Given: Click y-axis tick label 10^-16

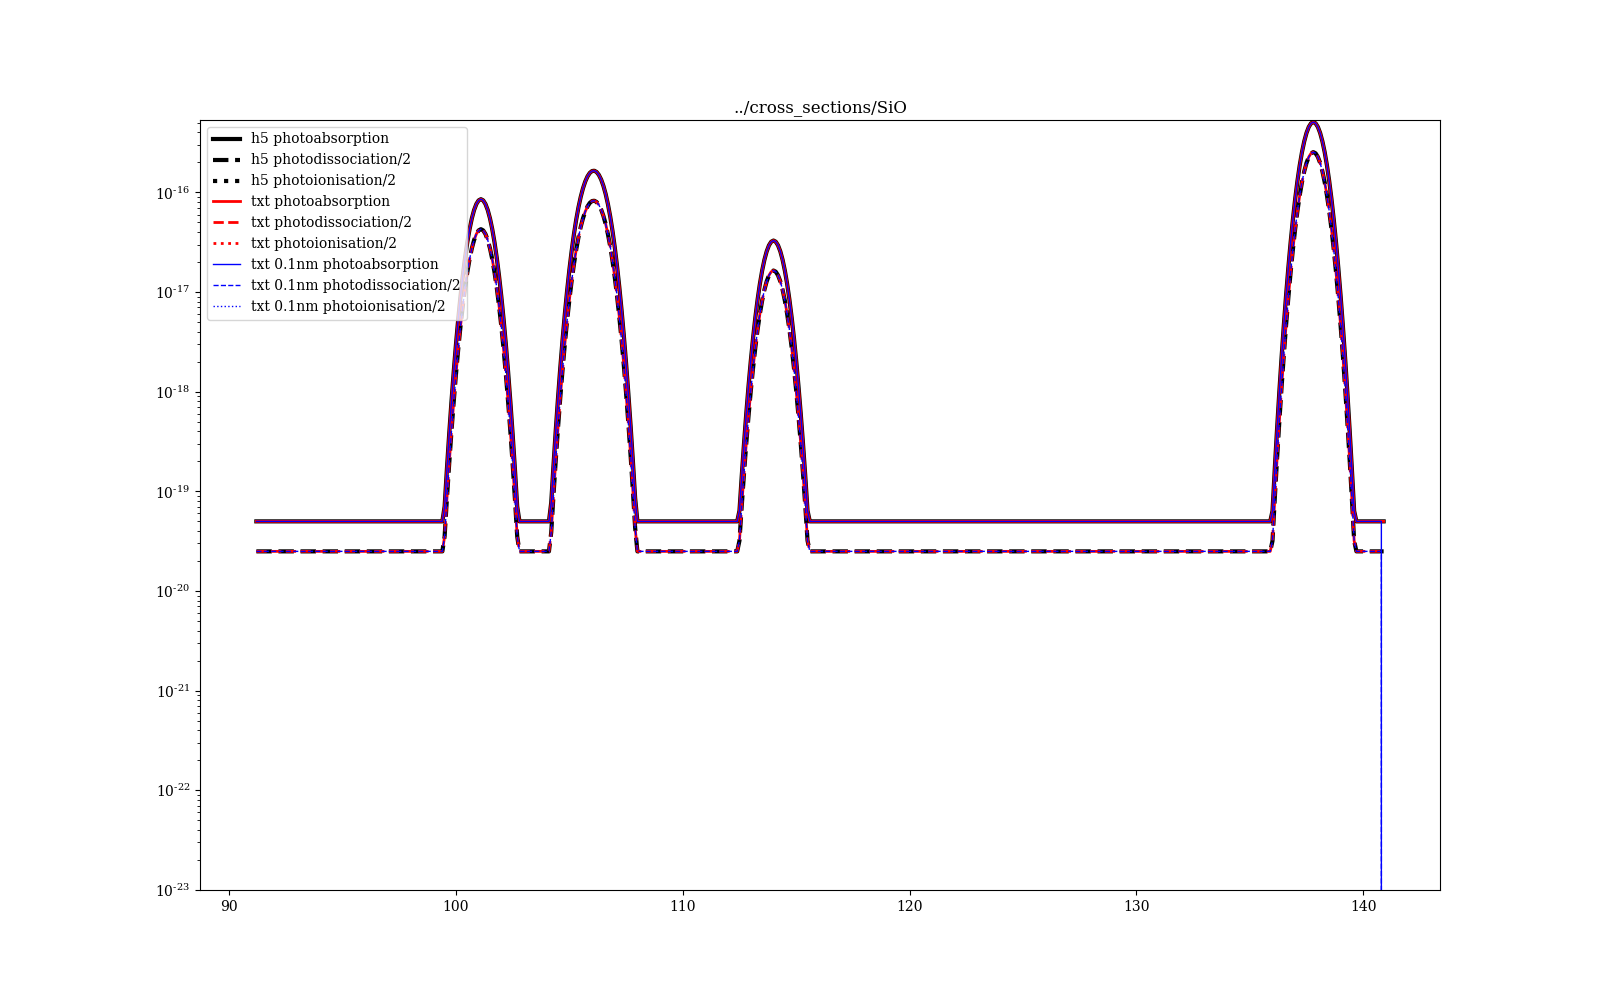Looking at the screenshot, I should (x=173, y=192).
